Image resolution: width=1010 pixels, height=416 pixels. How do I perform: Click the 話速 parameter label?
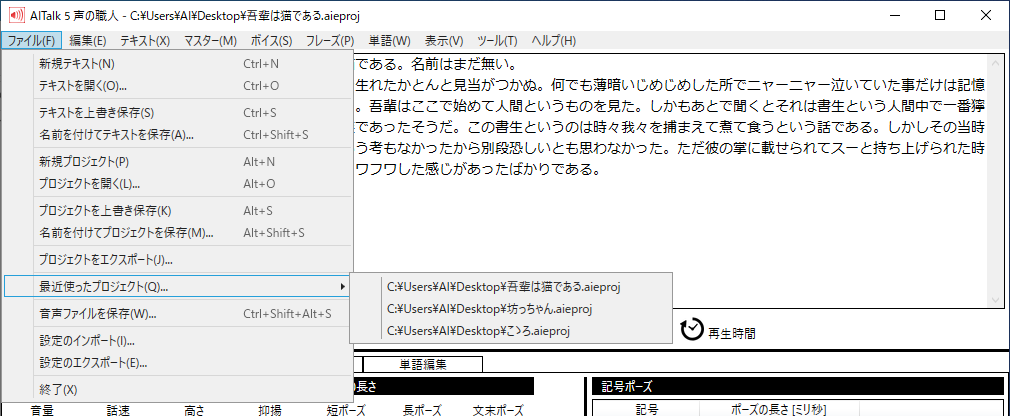[x=118, y=410]
